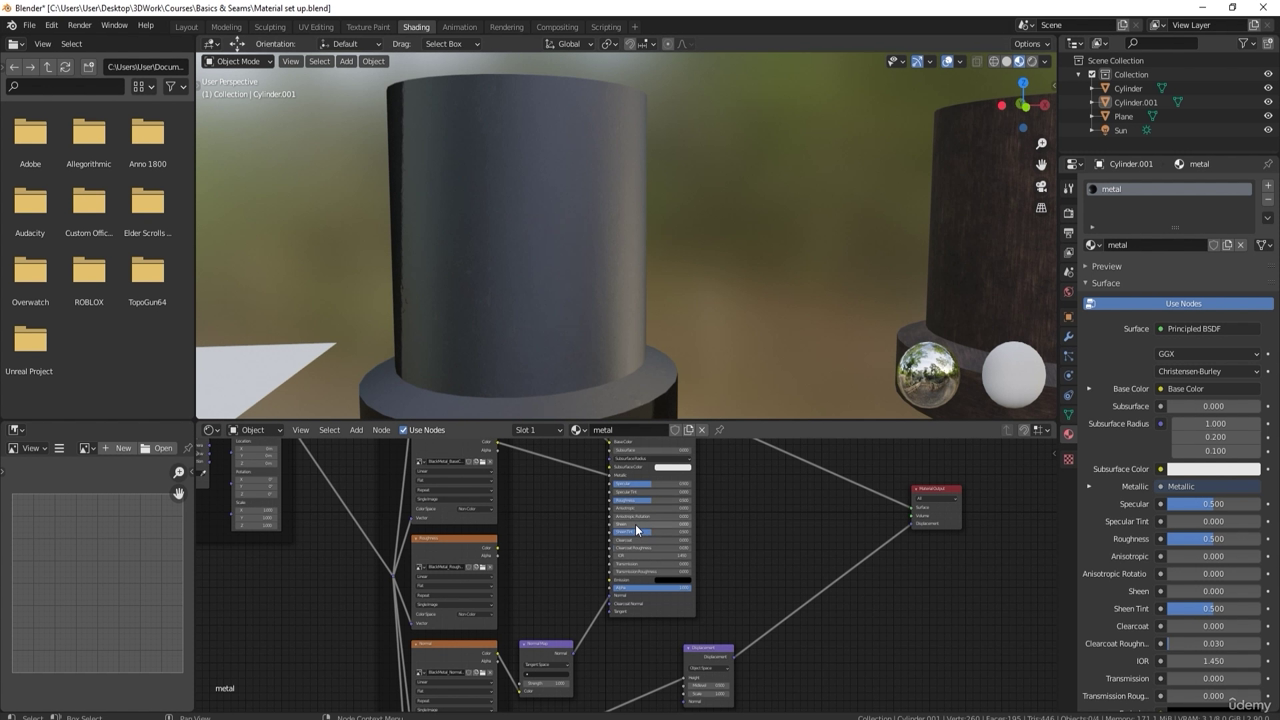Image resolution: width=1280 pixels, height=720 pixels.
Task: Unlink the metal material with X icon
Action: 1241,245
